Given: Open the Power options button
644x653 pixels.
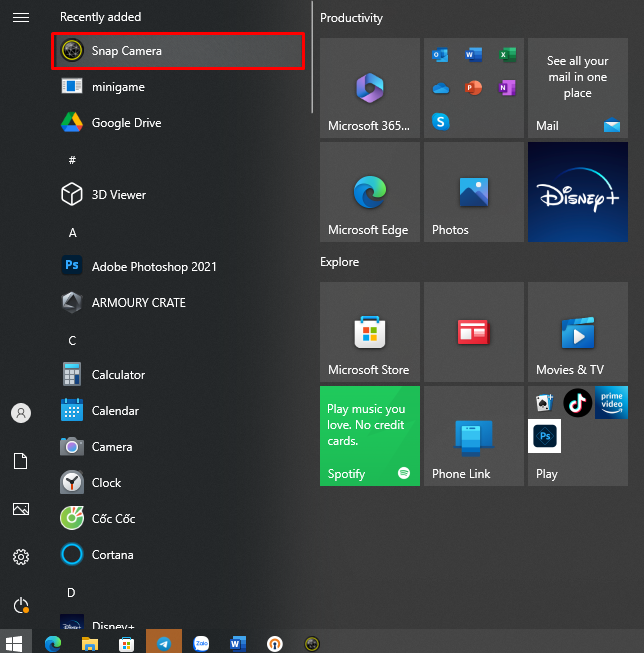Looking at the screenshot, I should pyautogui.click(x=21, y=605).
